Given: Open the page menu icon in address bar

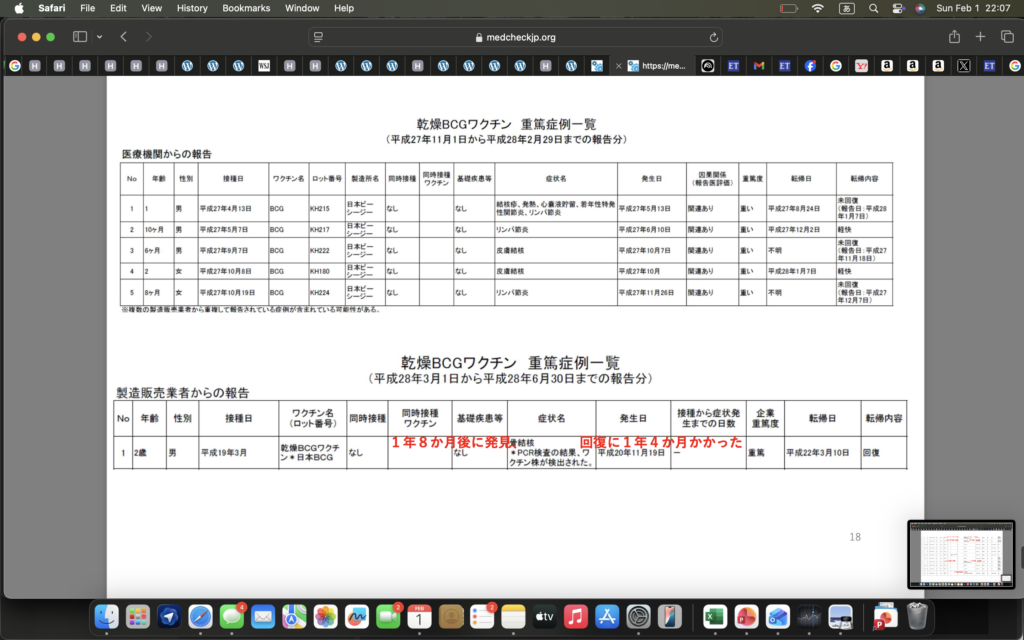Looking at the screenshot, I should pyautogui.click(x=319, y=37).
